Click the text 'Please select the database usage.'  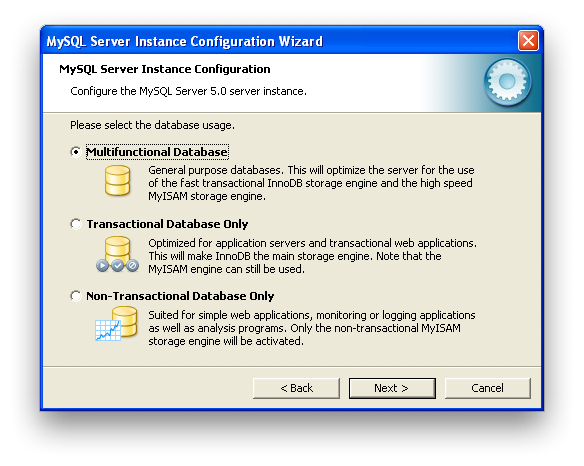coord(152,125)
